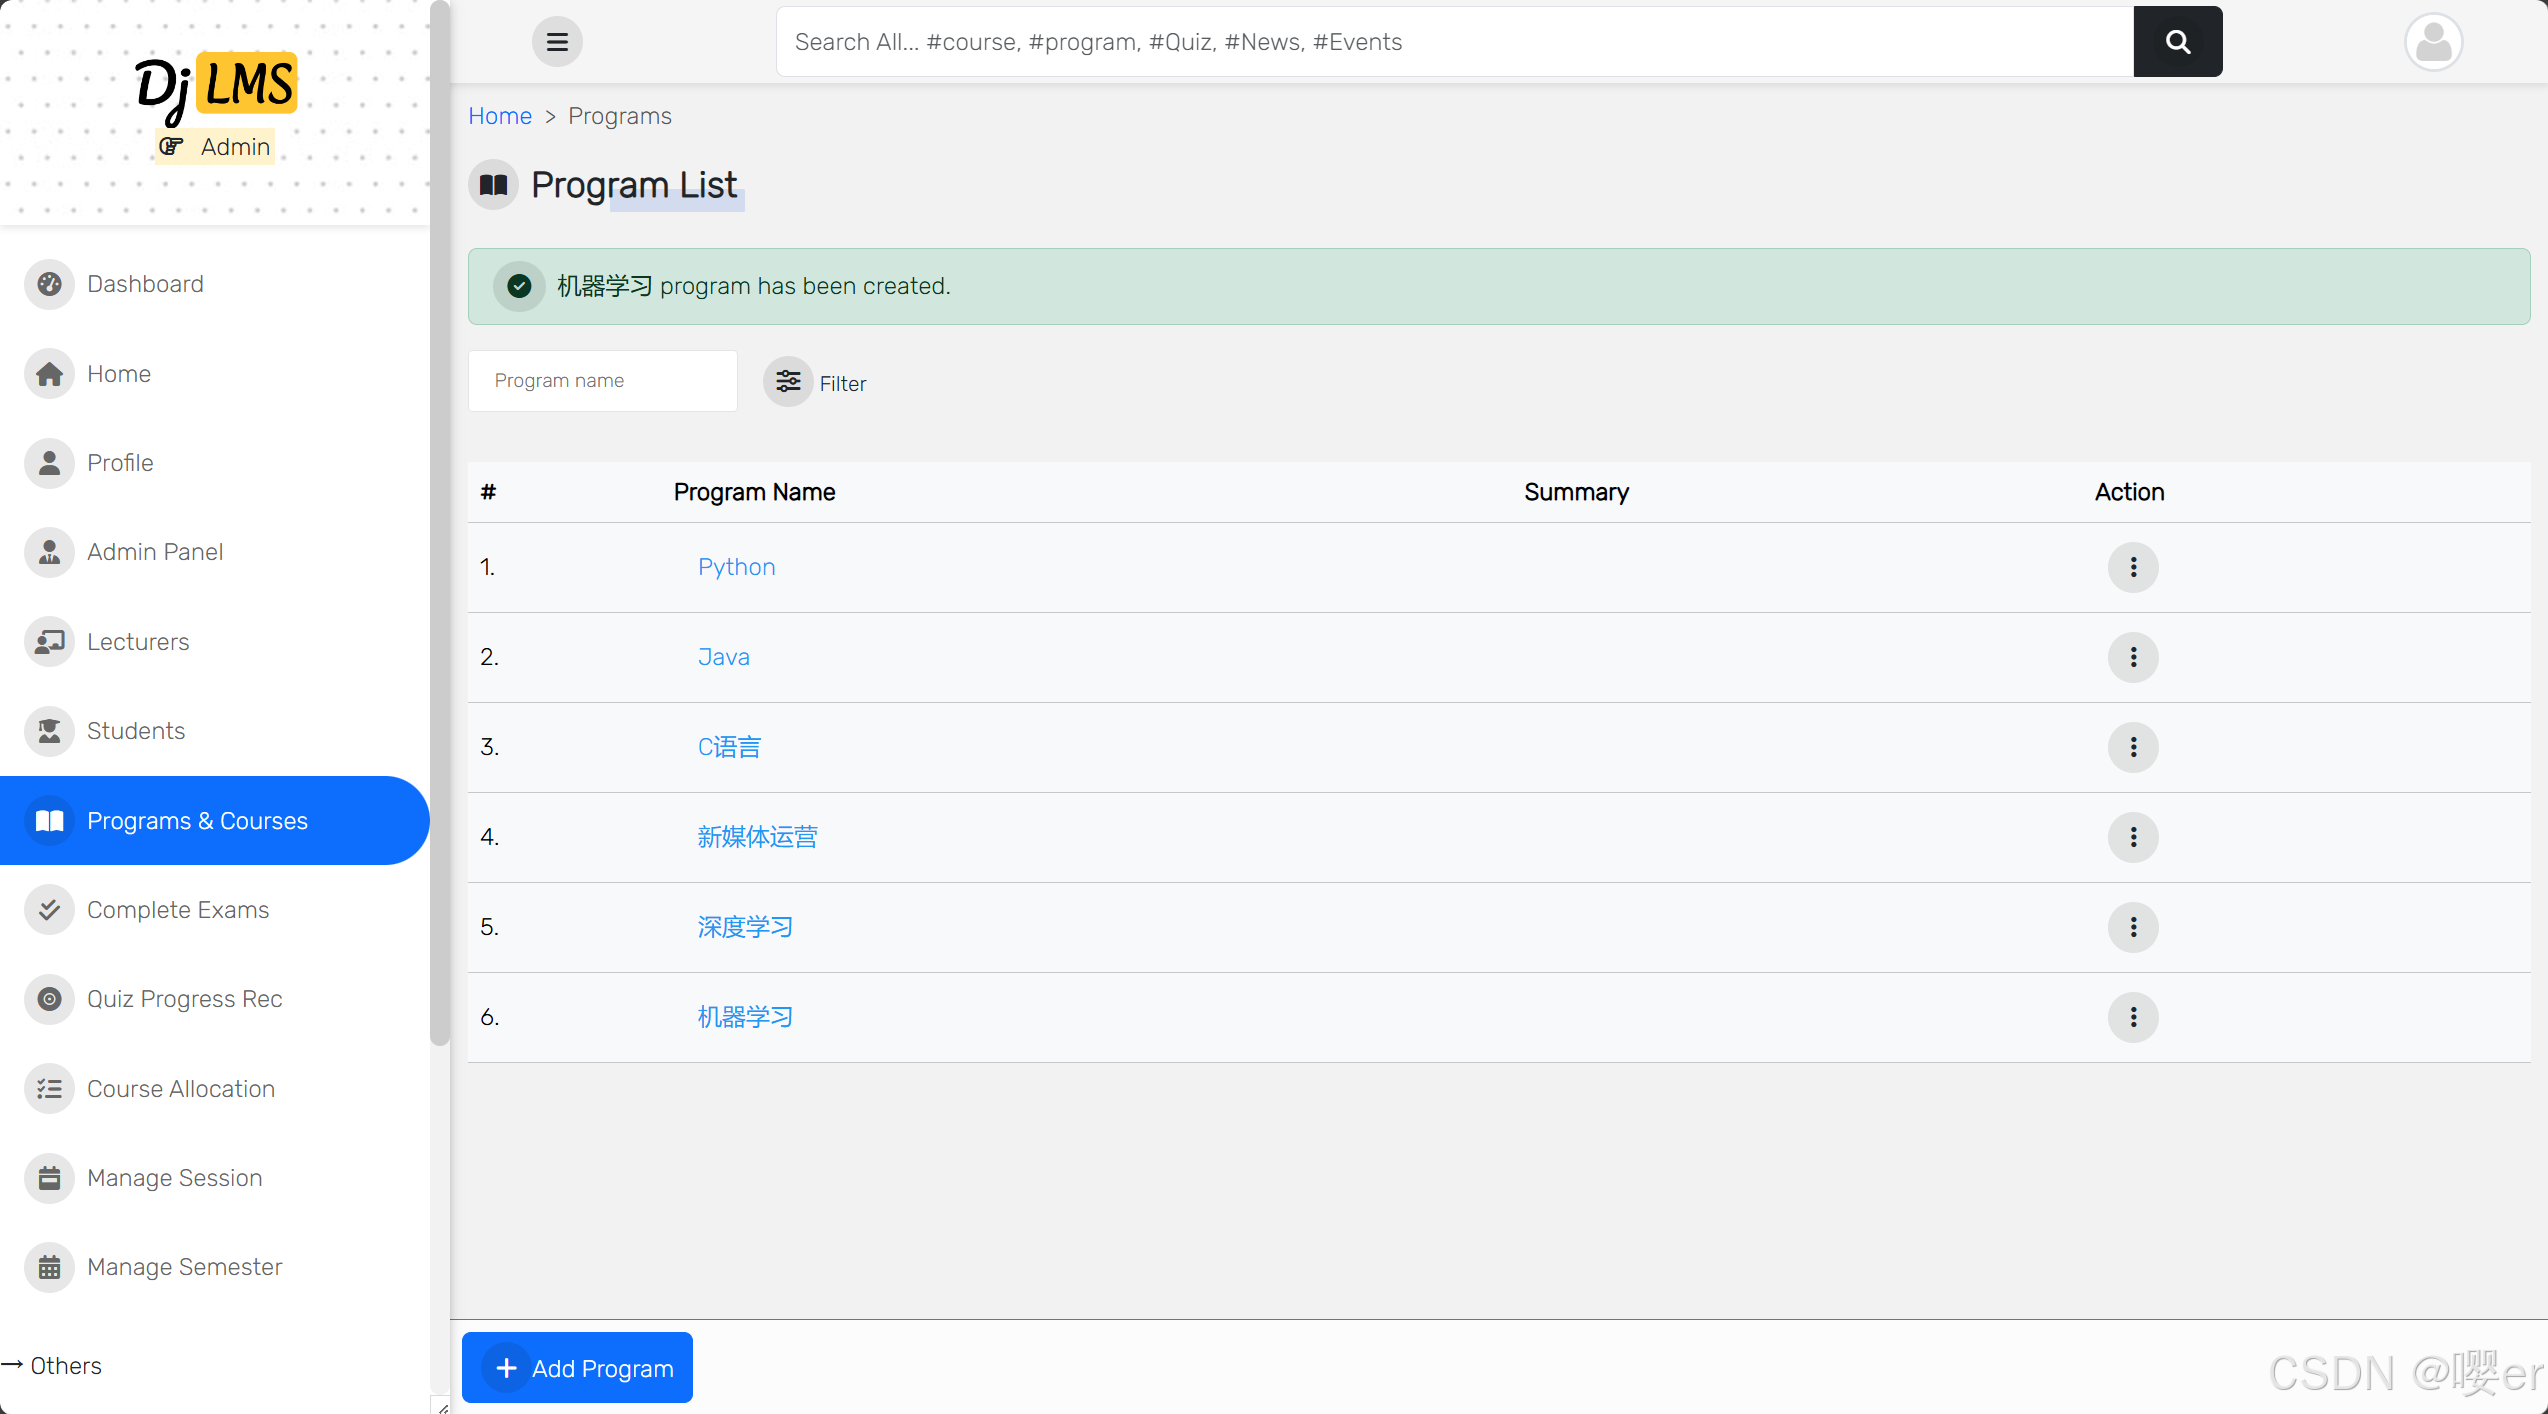Expand action menu for 机器学习 row
2548x1414 pixels.
point(2132,1017)
